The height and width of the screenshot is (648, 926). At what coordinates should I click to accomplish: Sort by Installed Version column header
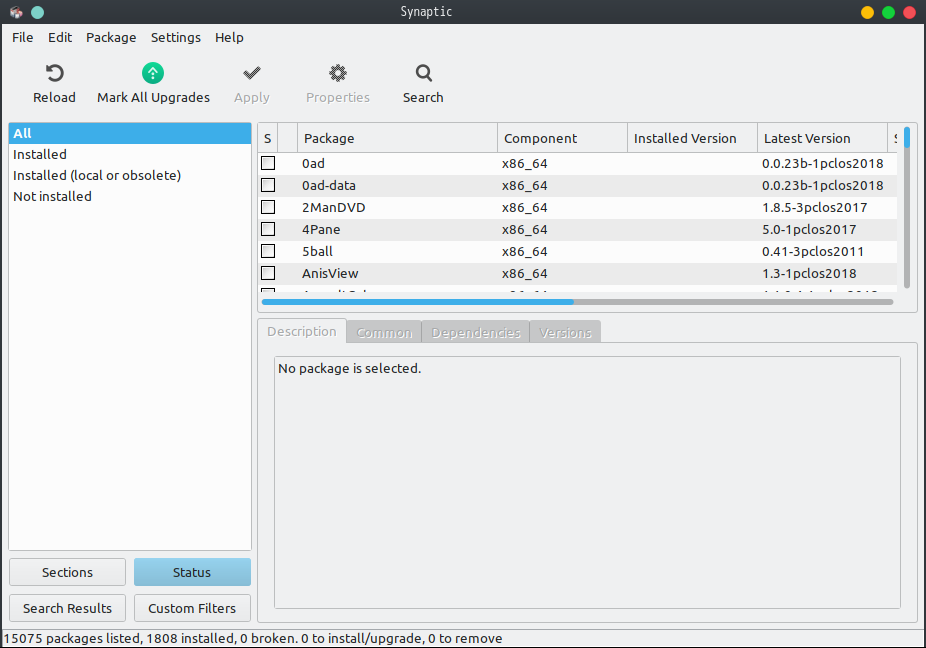coord(692,138)
